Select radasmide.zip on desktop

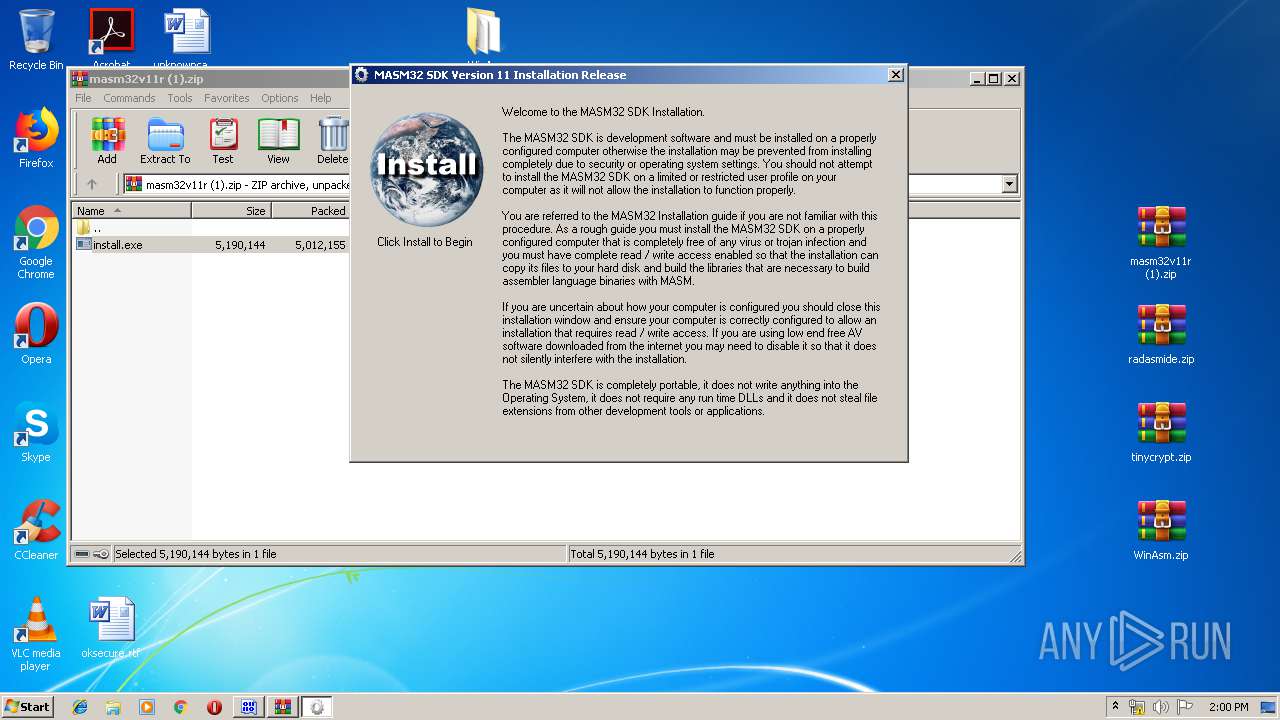(1160, 334)
